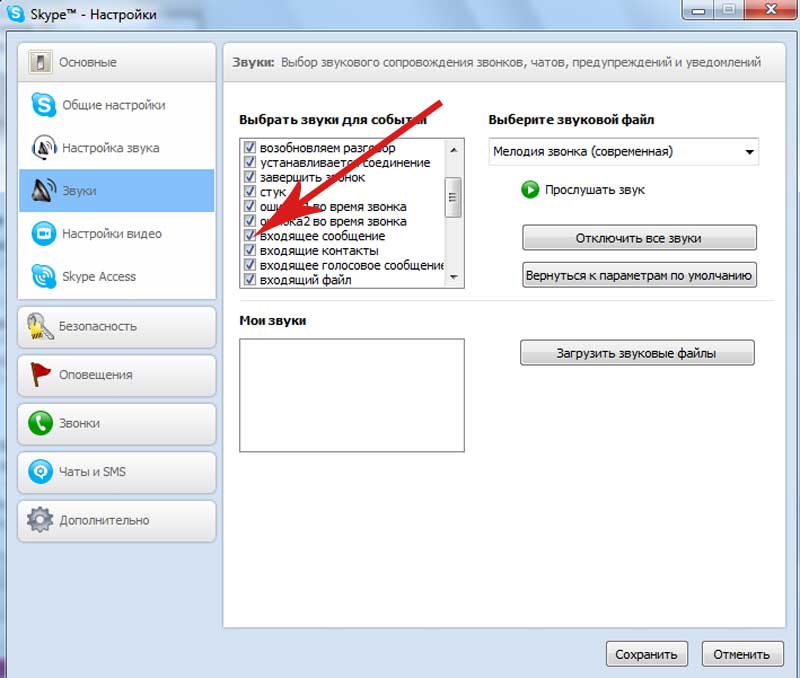
Task: Open Настройки видео page
Action: click(x=117, y=234)
